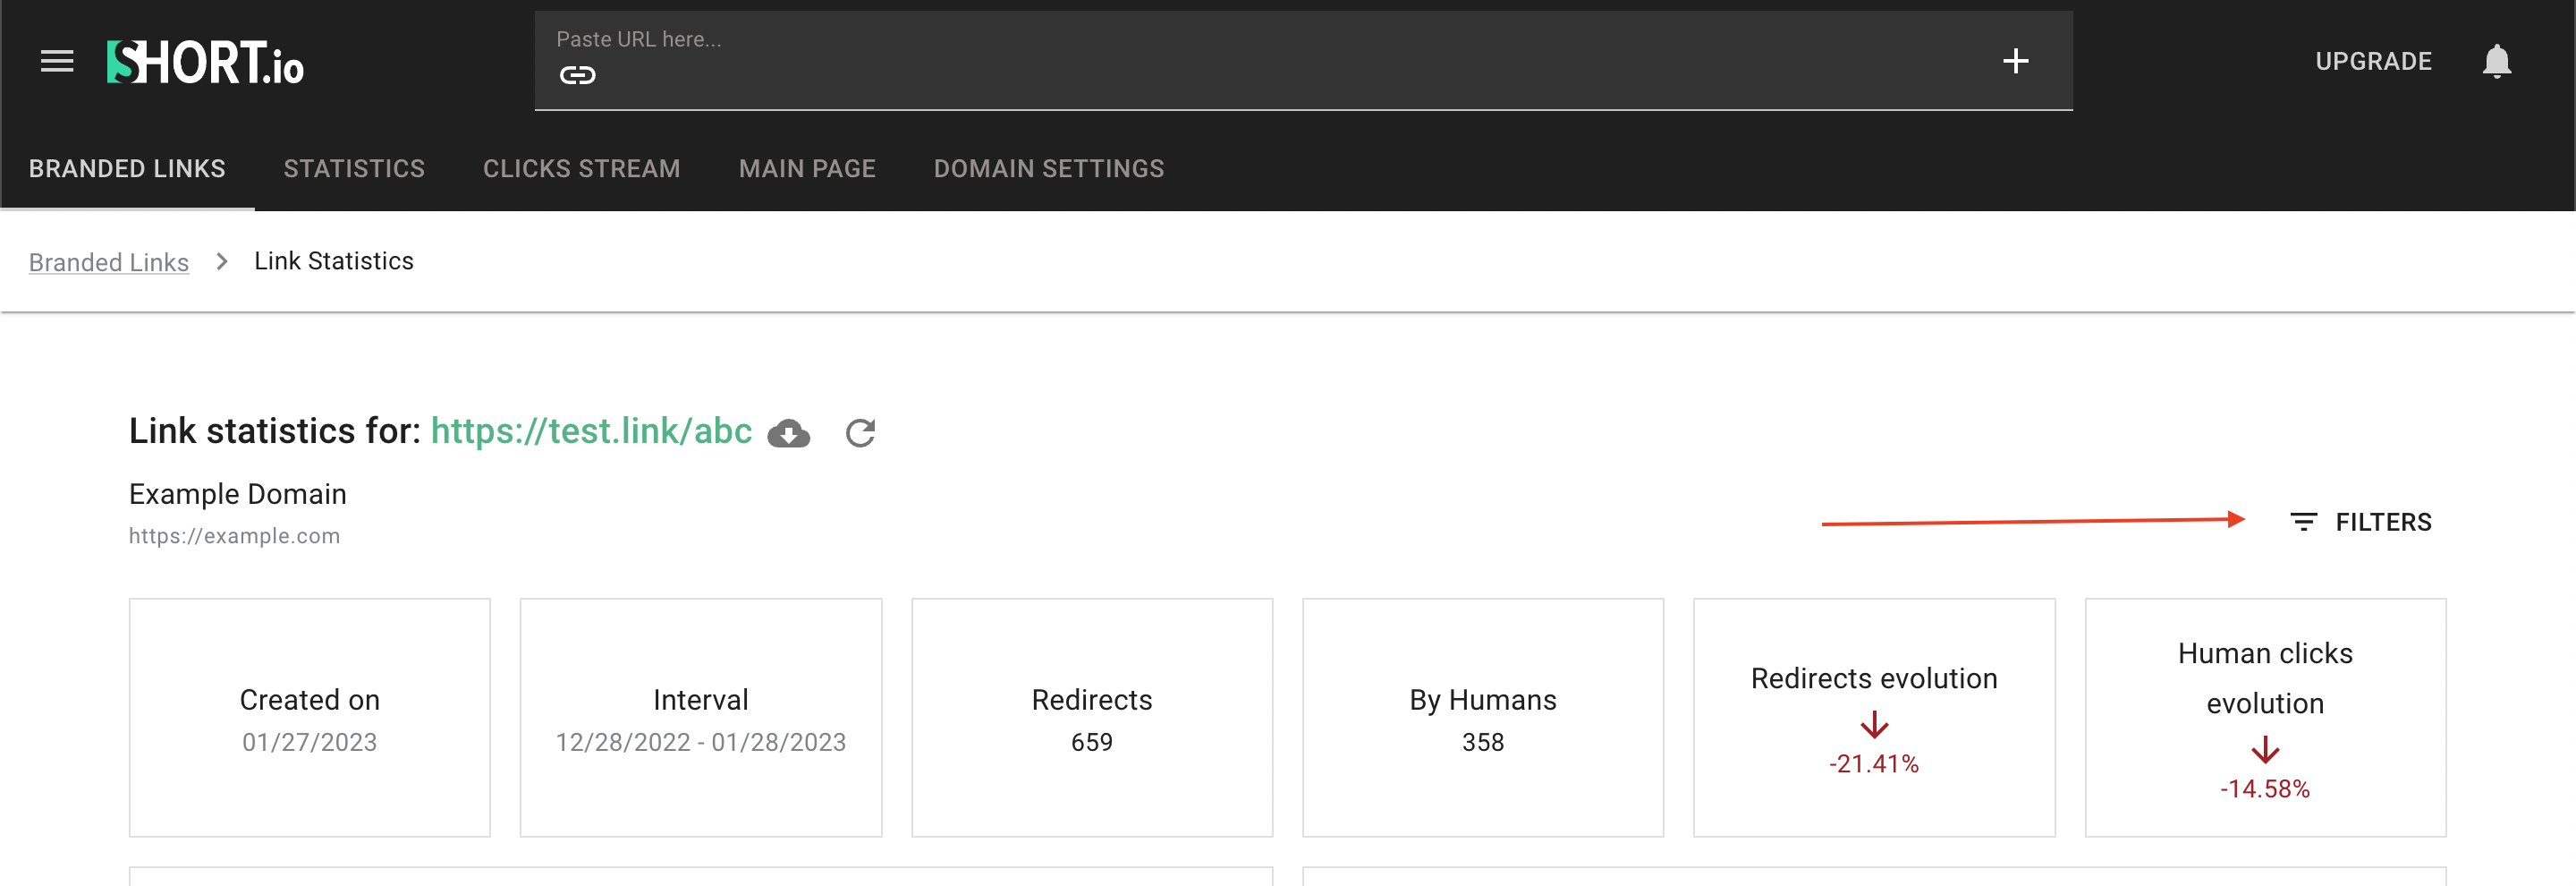Click the UPGRADE button

[x=2373, y=62]
